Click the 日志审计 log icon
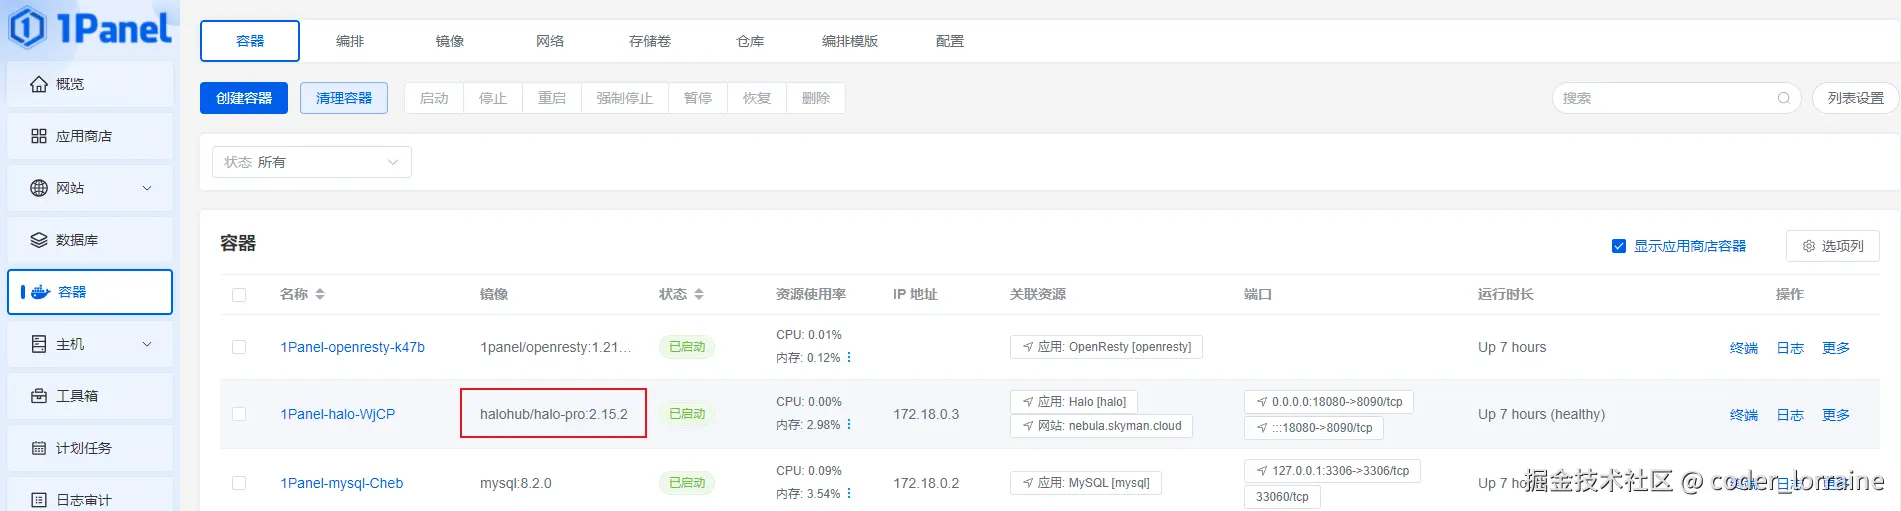Viewport: 1901px width, 511px height. point(39,500)
